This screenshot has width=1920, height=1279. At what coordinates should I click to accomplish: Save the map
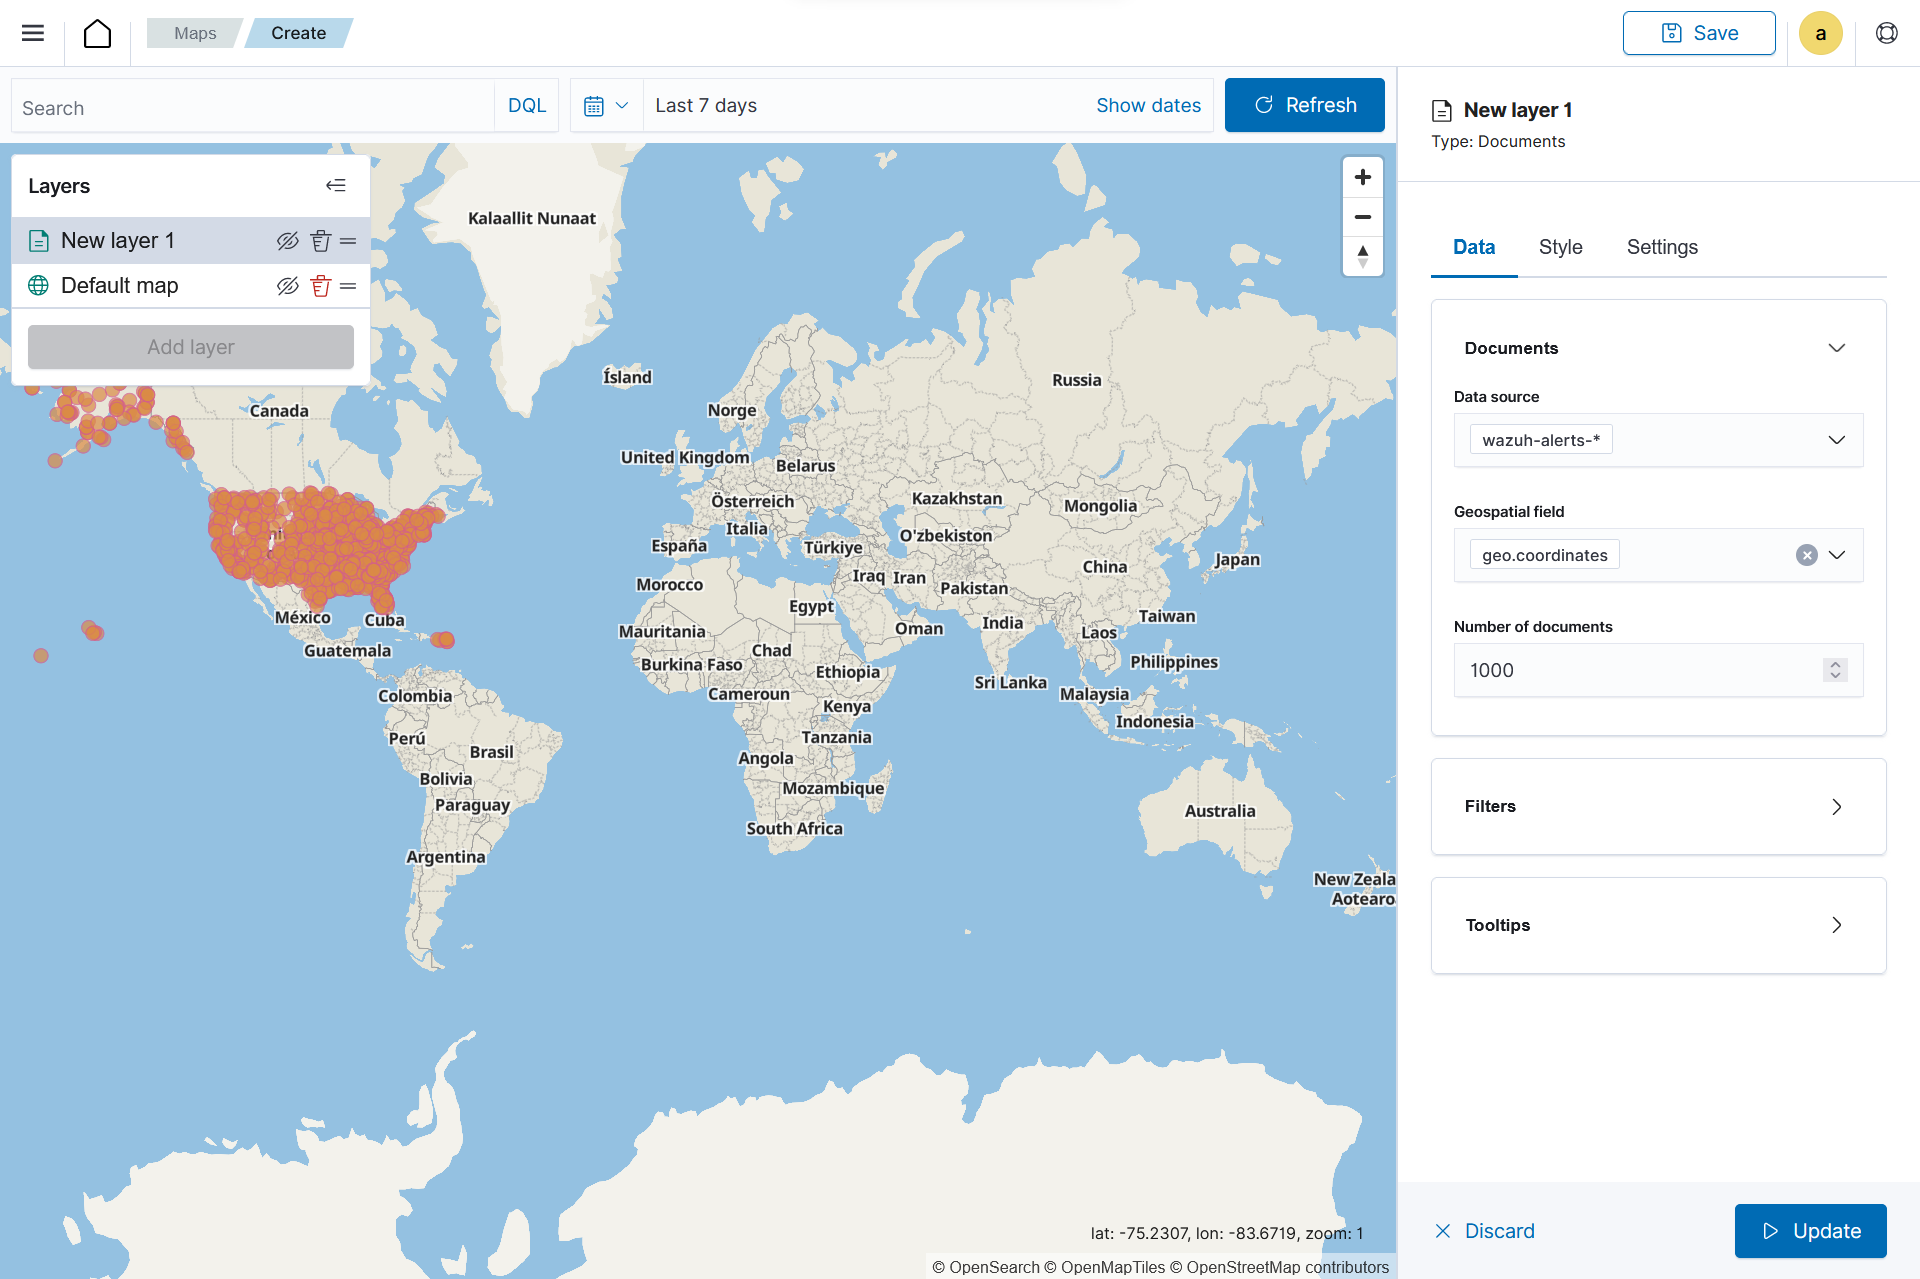click(x=1699, y=33)
